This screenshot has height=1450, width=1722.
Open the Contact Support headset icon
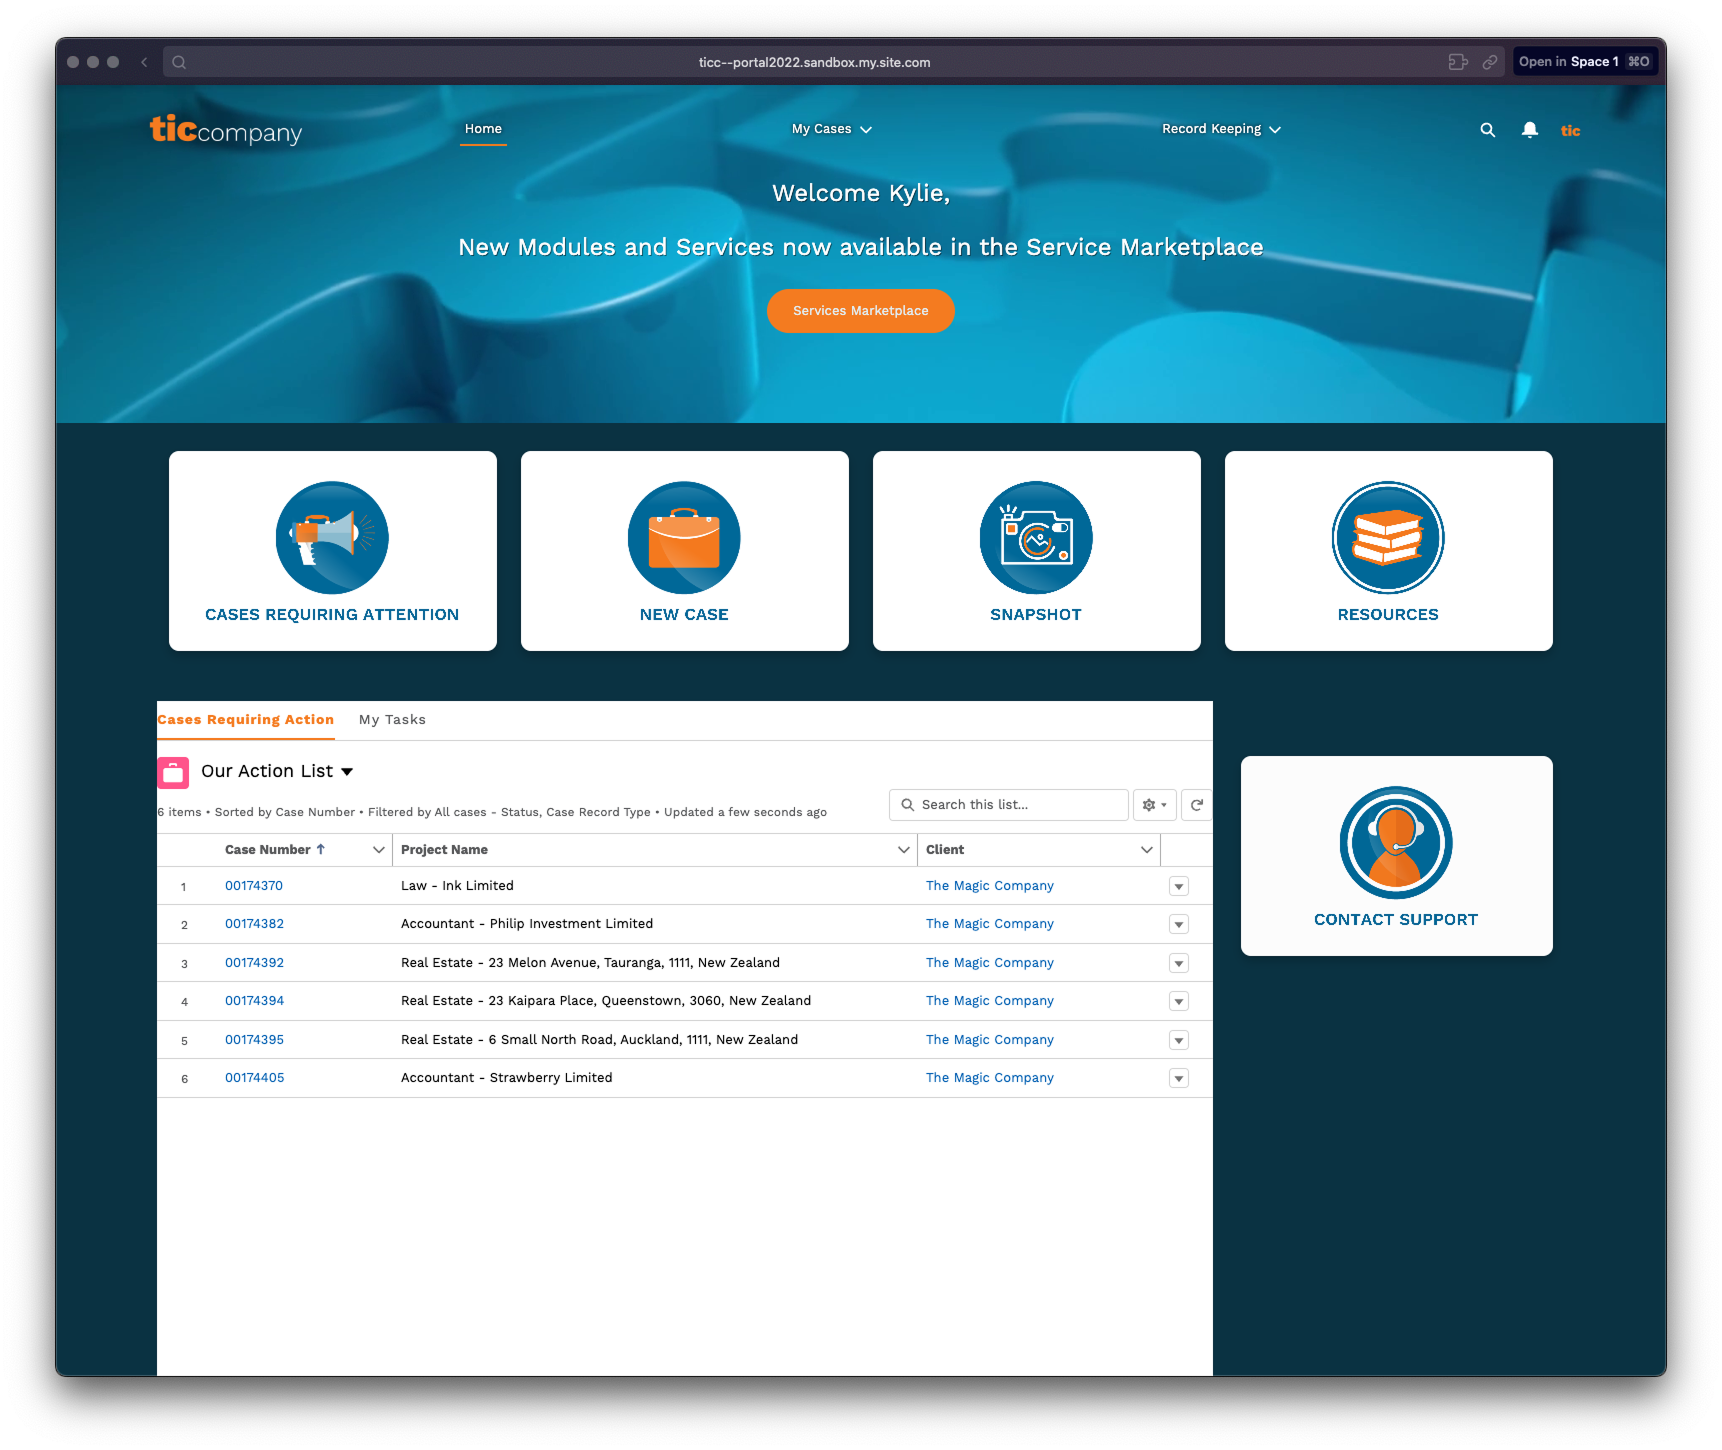(1396, 842)
